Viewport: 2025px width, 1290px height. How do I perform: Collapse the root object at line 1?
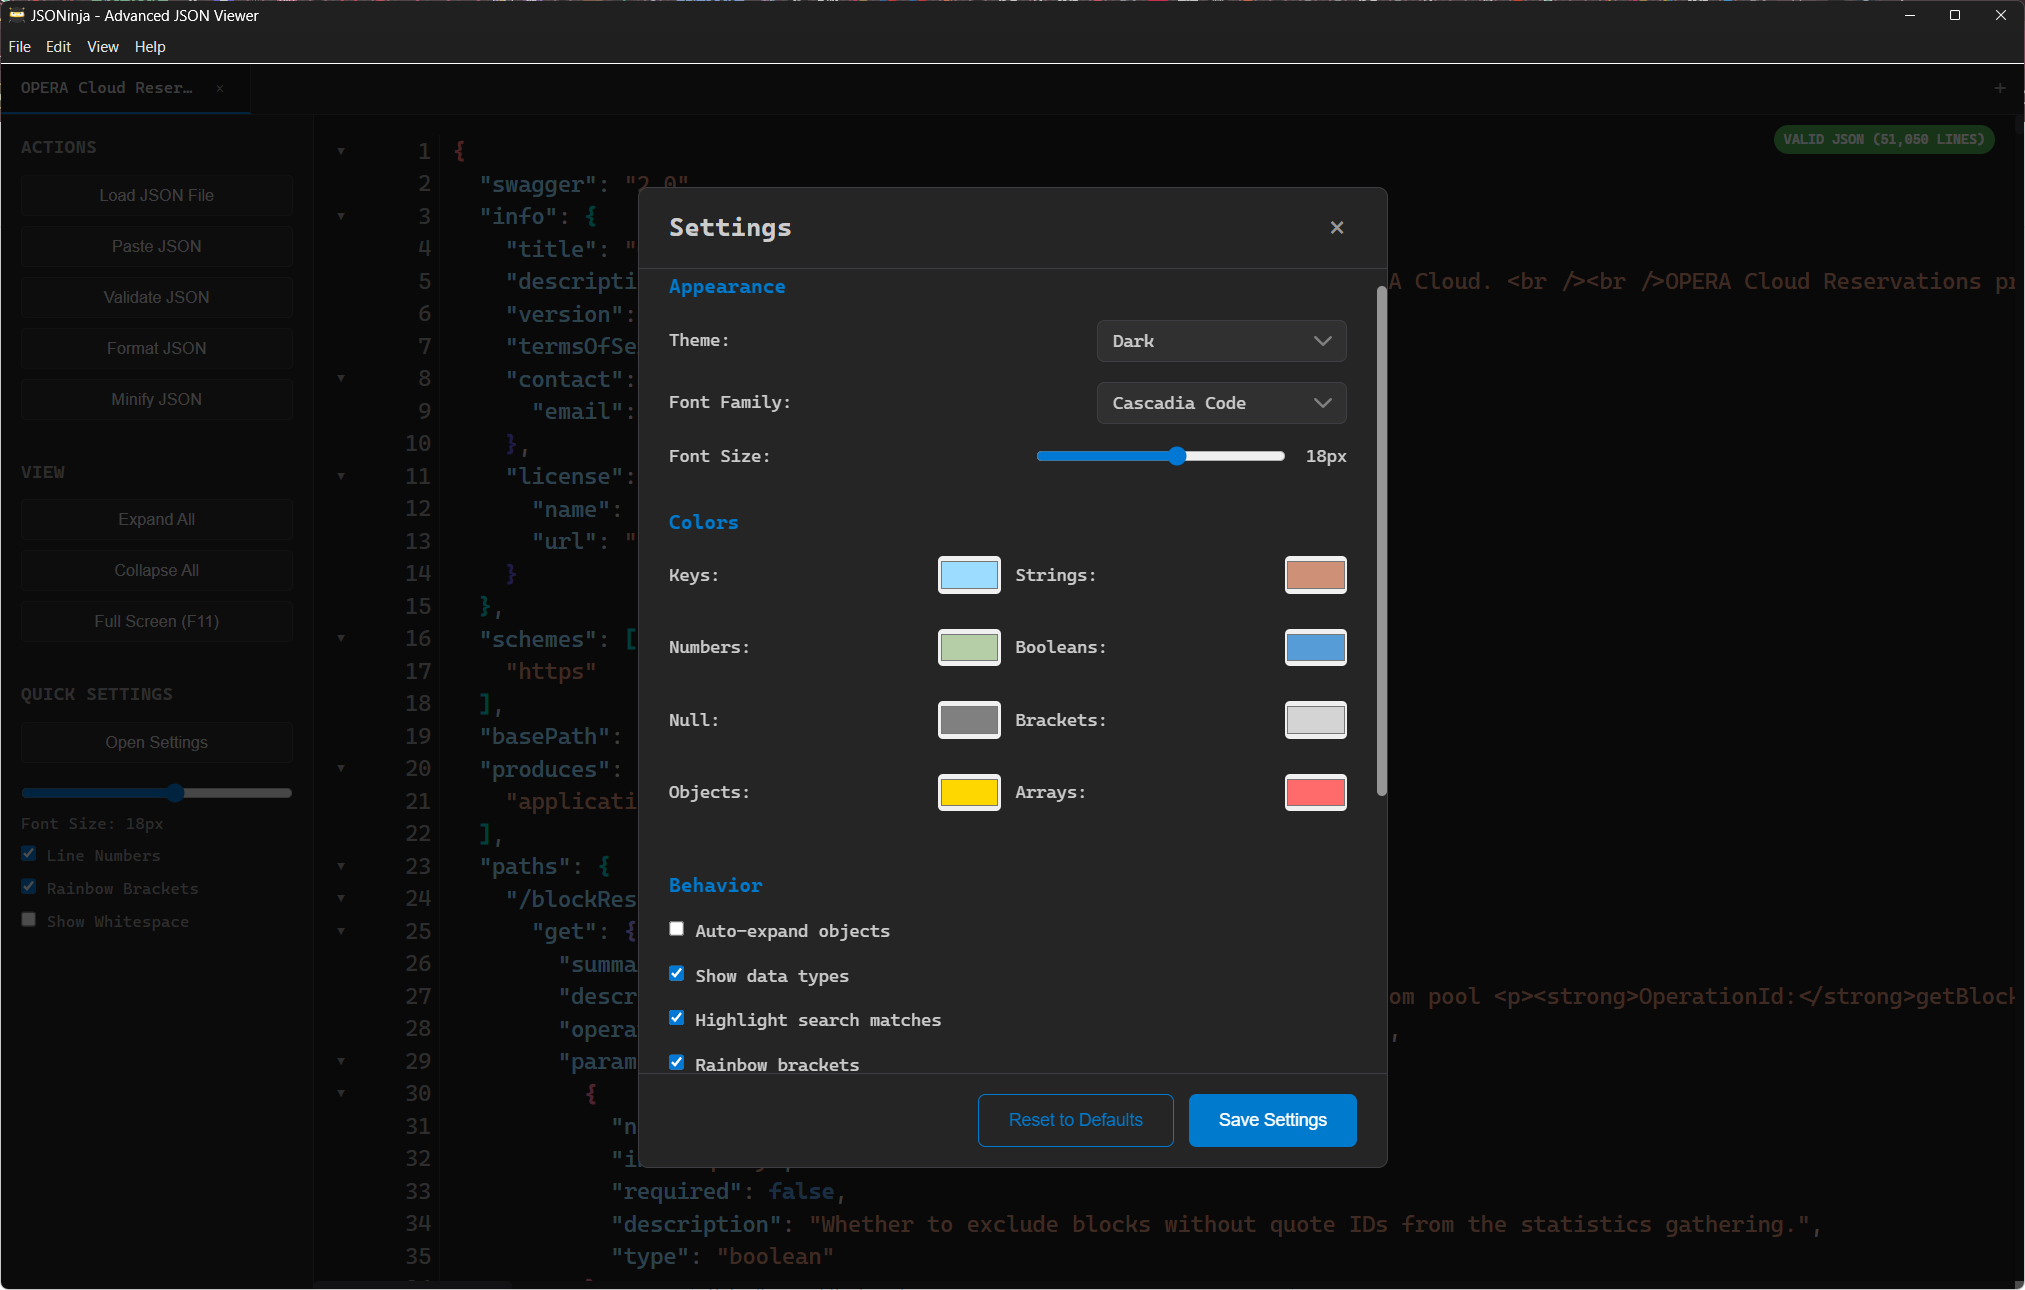click(341, 151)
